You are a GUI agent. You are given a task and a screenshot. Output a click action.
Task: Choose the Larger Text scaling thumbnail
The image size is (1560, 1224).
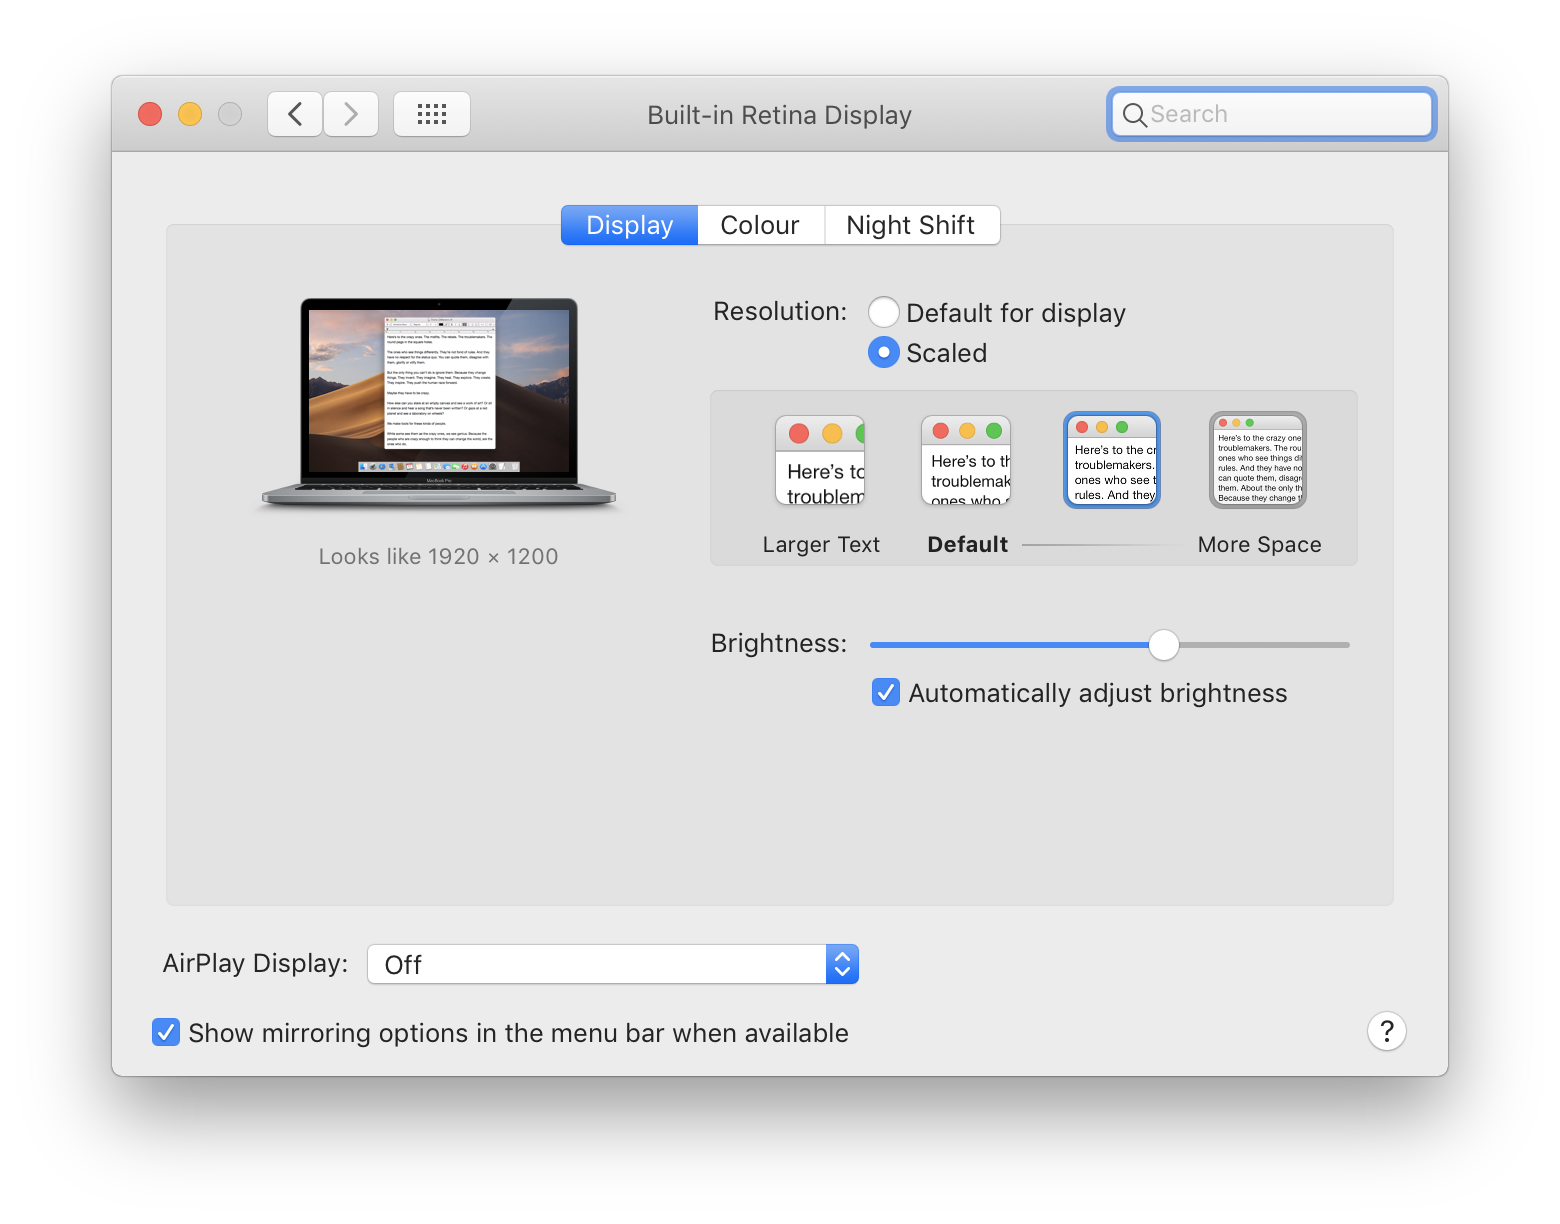pos(820,460)
